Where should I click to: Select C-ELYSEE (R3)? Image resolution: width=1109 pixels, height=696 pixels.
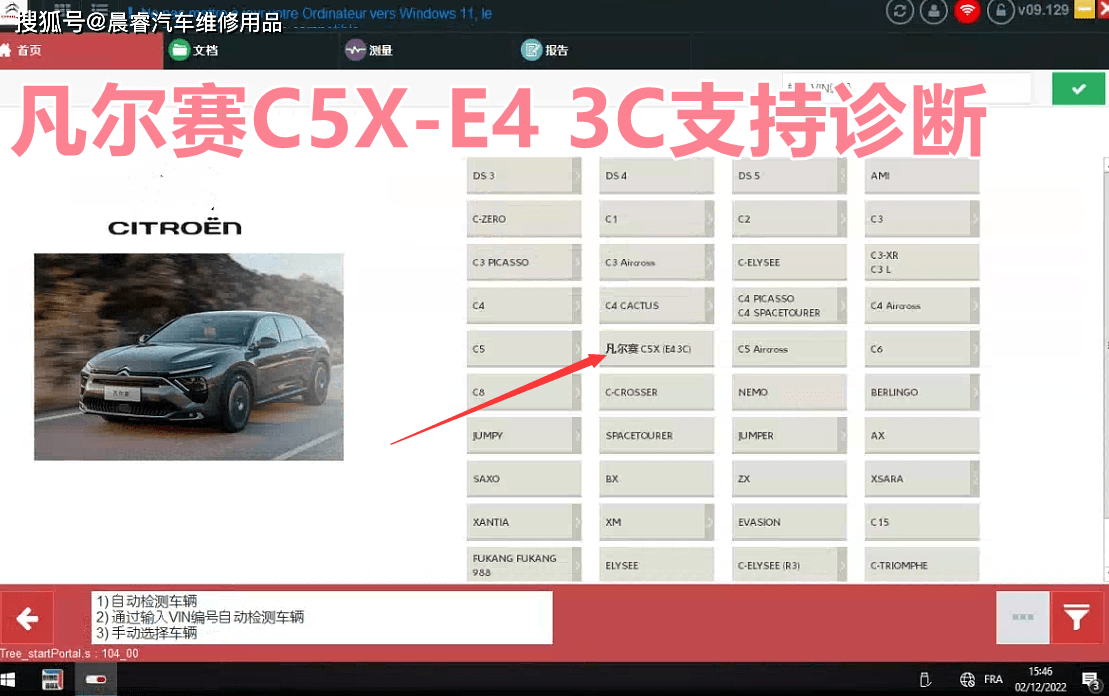point(789,565)
